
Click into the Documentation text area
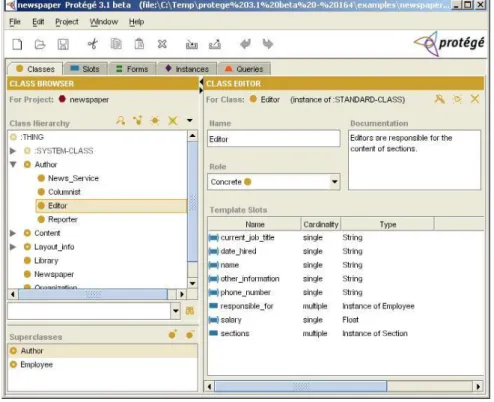(x=414, y=160)
